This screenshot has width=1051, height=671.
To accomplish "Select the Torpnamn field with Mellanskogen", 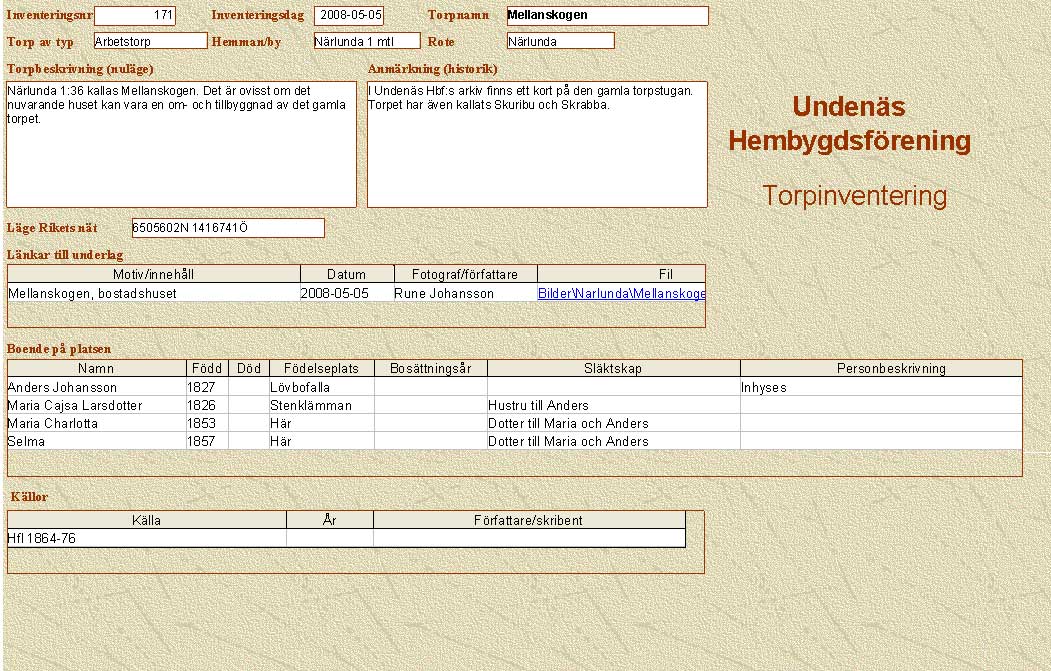I will click(607, 16).
